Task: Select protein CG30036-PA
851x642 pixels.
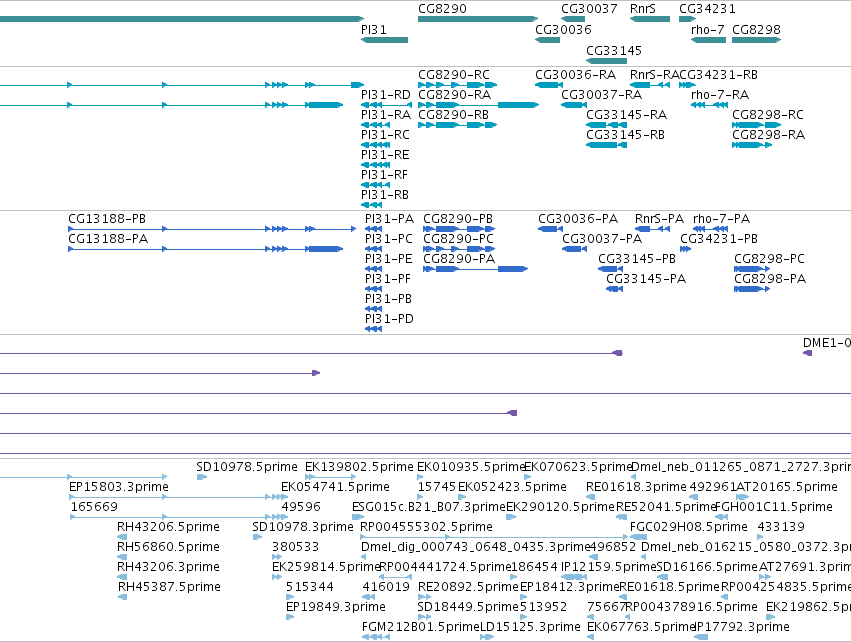Action: (x=550, y=229)
